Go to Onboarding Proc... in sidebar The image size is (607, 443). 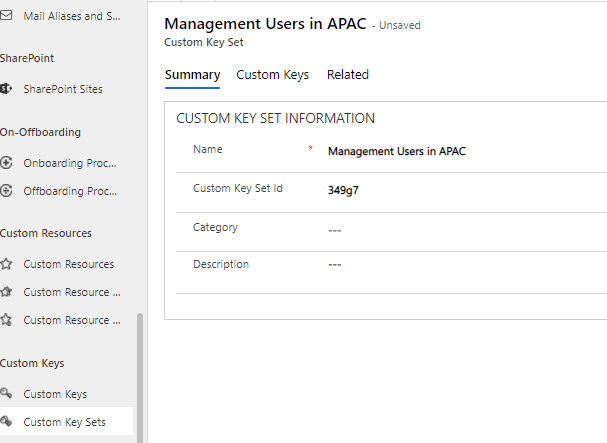tap(70, 163)
